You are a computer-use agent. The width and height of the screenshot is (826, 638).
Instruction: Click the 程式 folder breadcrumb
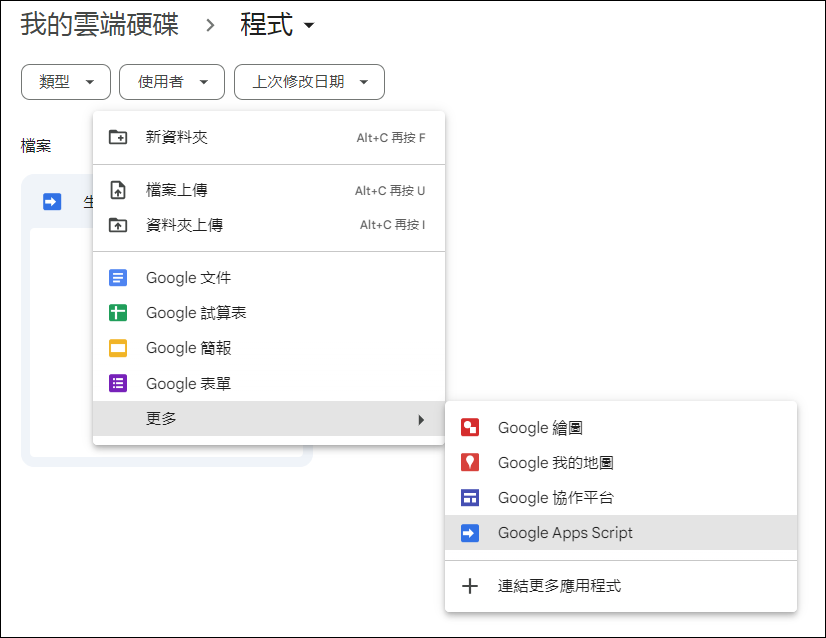coord(266,25)
